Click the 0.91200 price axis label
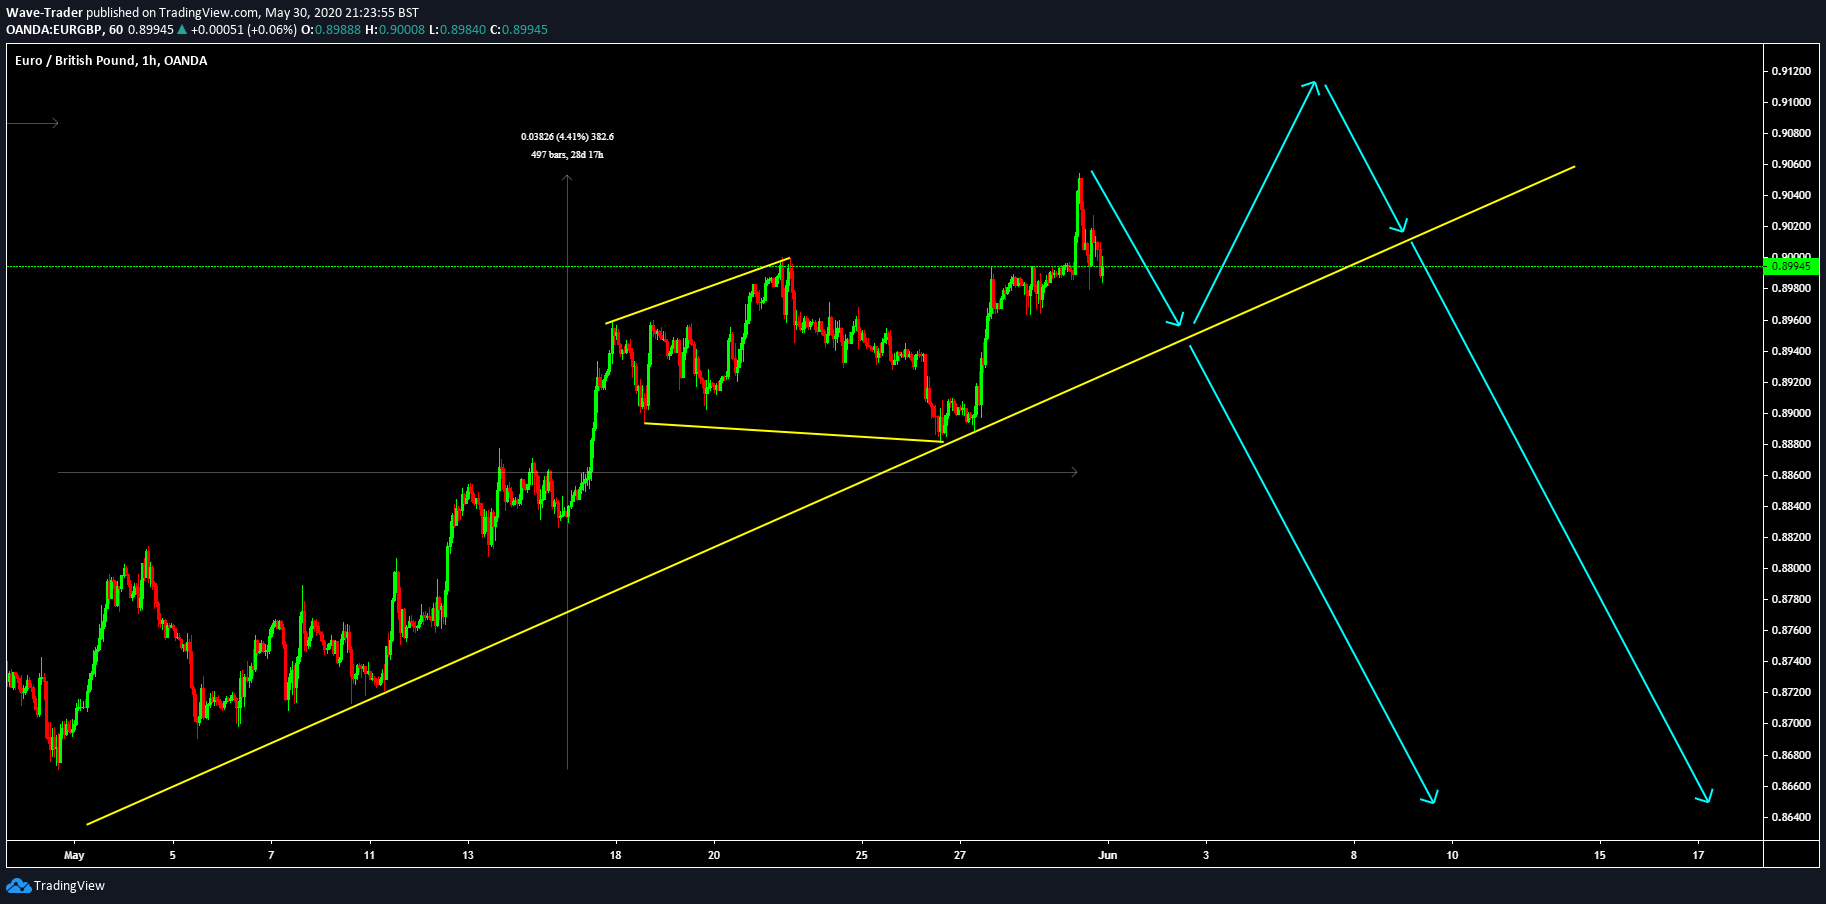1826x904 pixels. click(1790, 71)
